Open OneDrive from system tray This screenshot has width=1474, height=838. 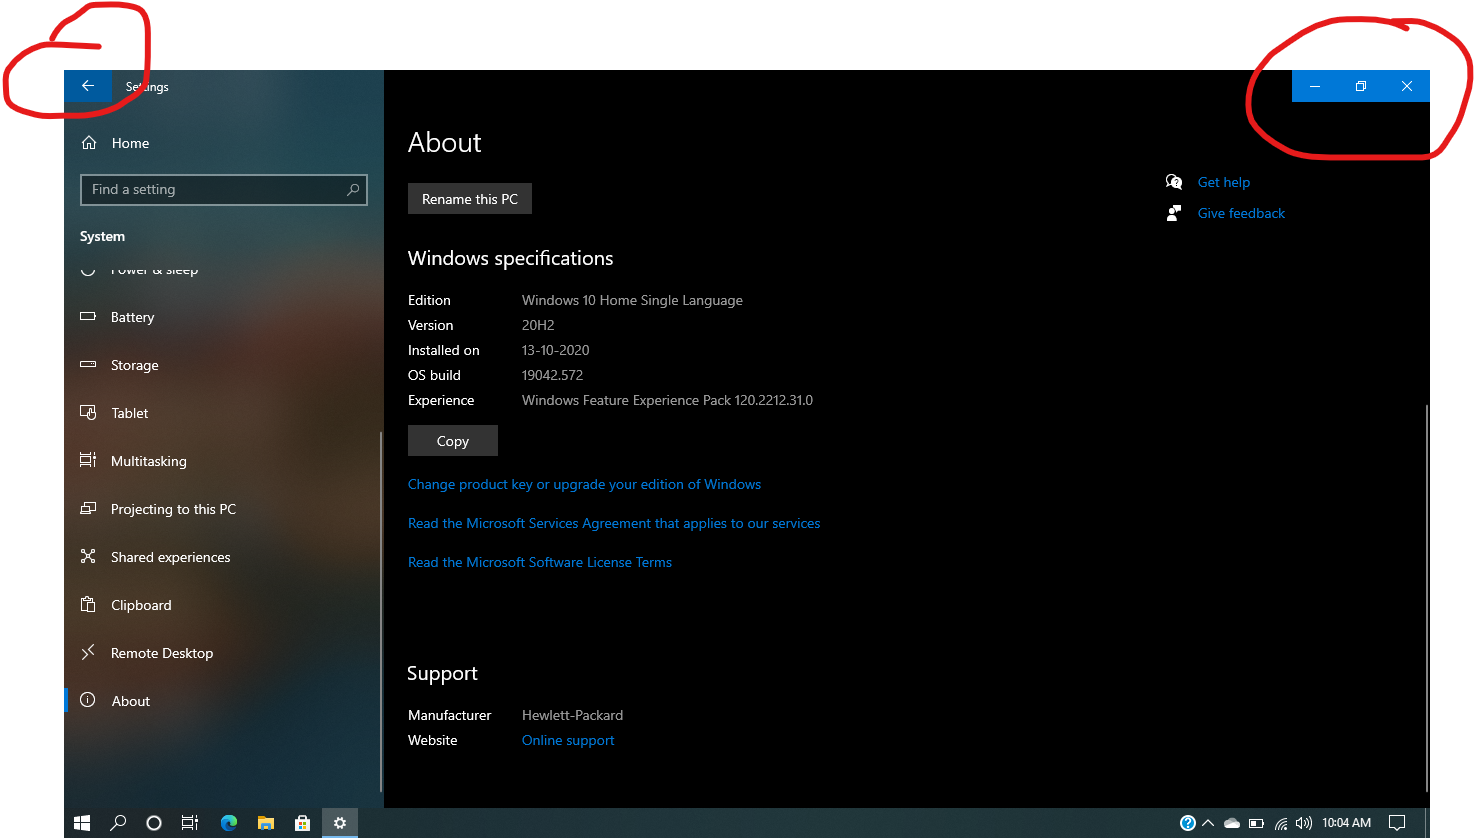1232,823
